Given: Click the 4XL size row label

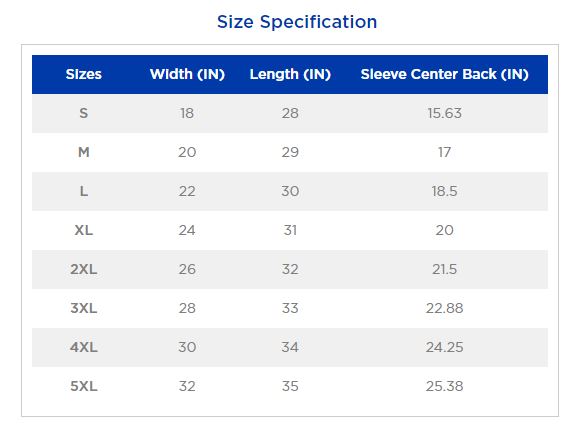Looking at the screenshot, I should click(84, 347).
